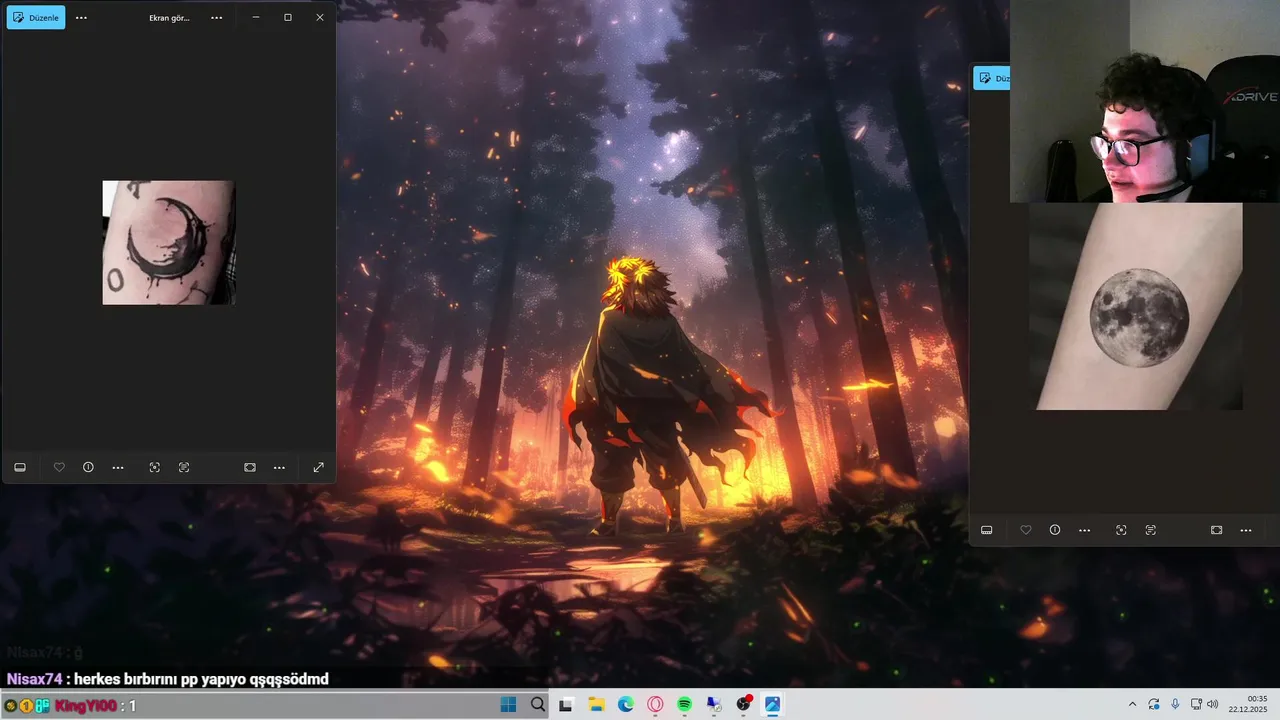Viewport: 1280px width, 720px height.
Task: Click the full moon tattoo image
Action: pyautogui.click(x=1136, y=306)
